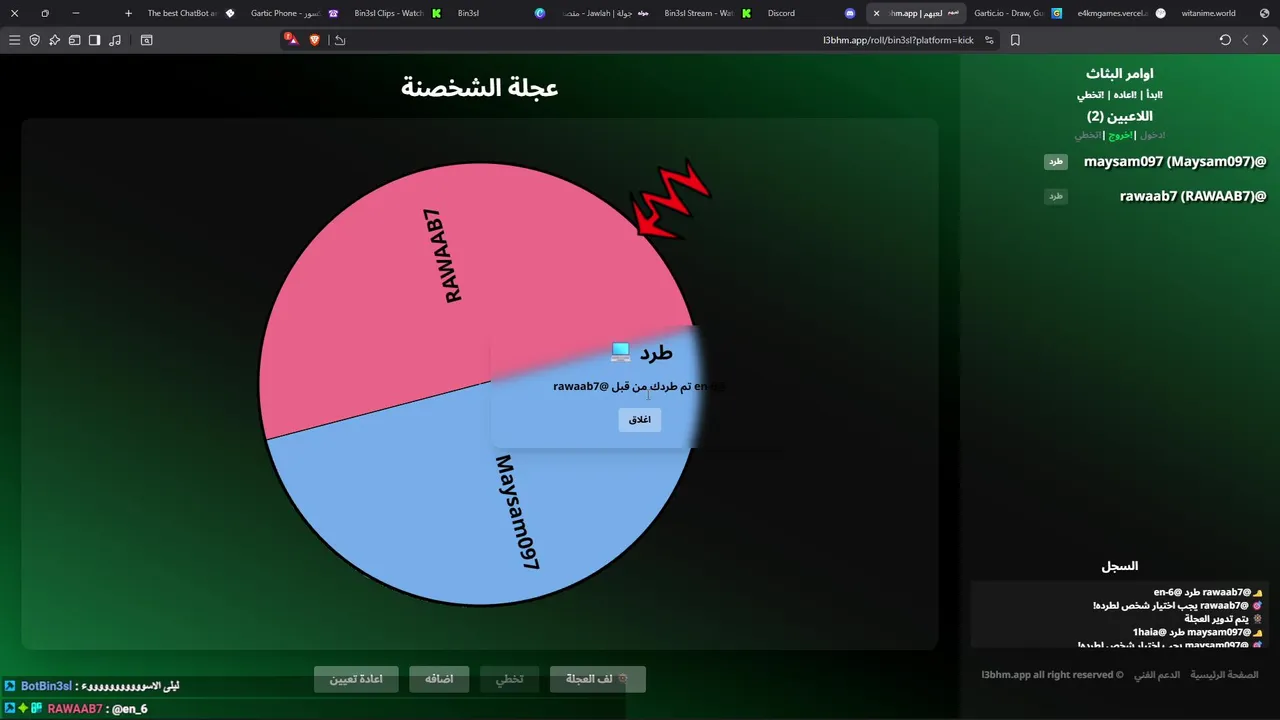Screen dimensions: 1280x720
Task: Click the address bar URL l3bhm.app/roll
Action: [x=898, y=40]
